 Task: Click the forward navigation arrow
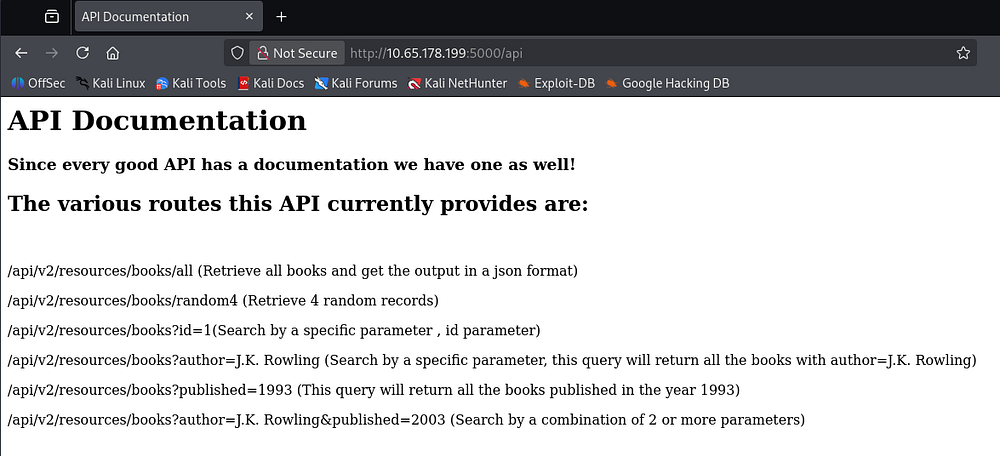click(x=52, y=53)
